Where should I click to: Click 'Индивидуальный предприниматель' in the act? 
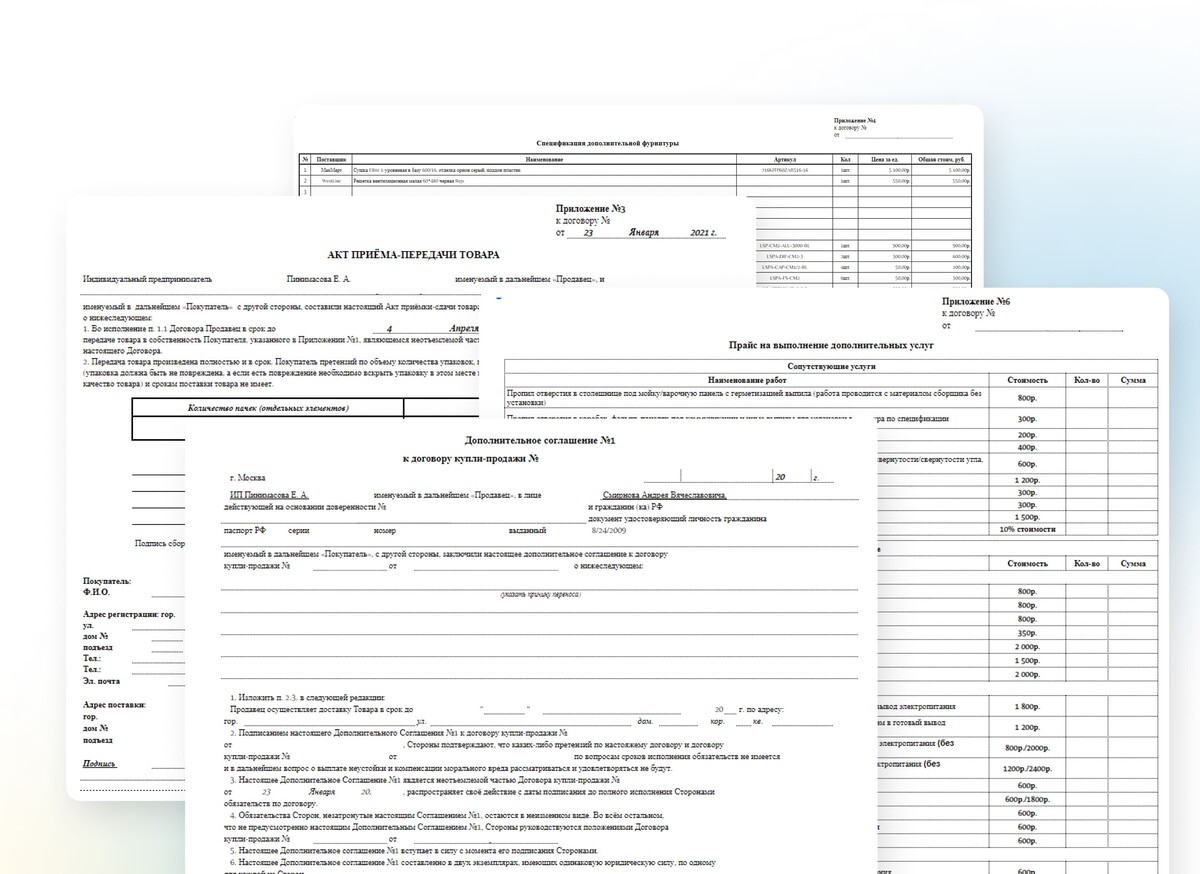[147, 280]
